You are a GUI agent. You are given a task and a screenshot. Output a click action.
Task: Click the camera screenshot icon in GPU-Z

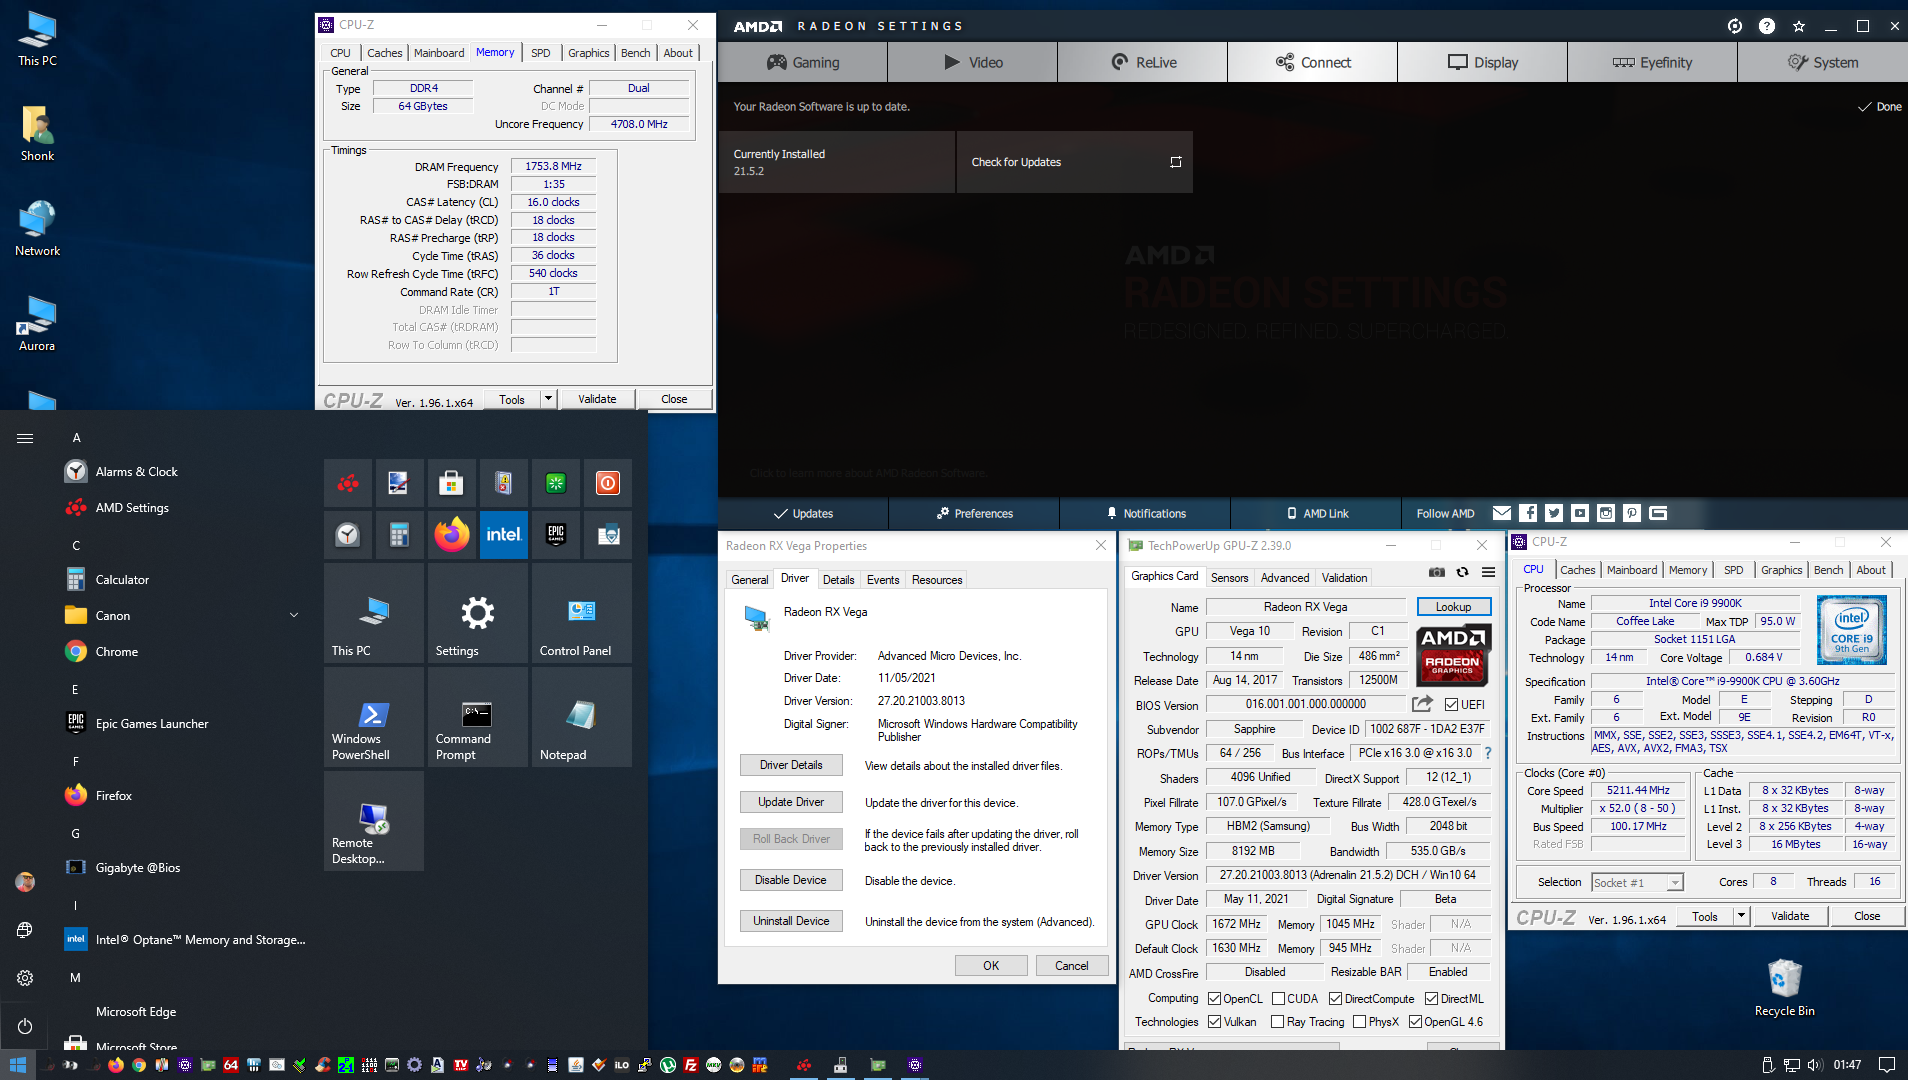(x=1436, y=572)
